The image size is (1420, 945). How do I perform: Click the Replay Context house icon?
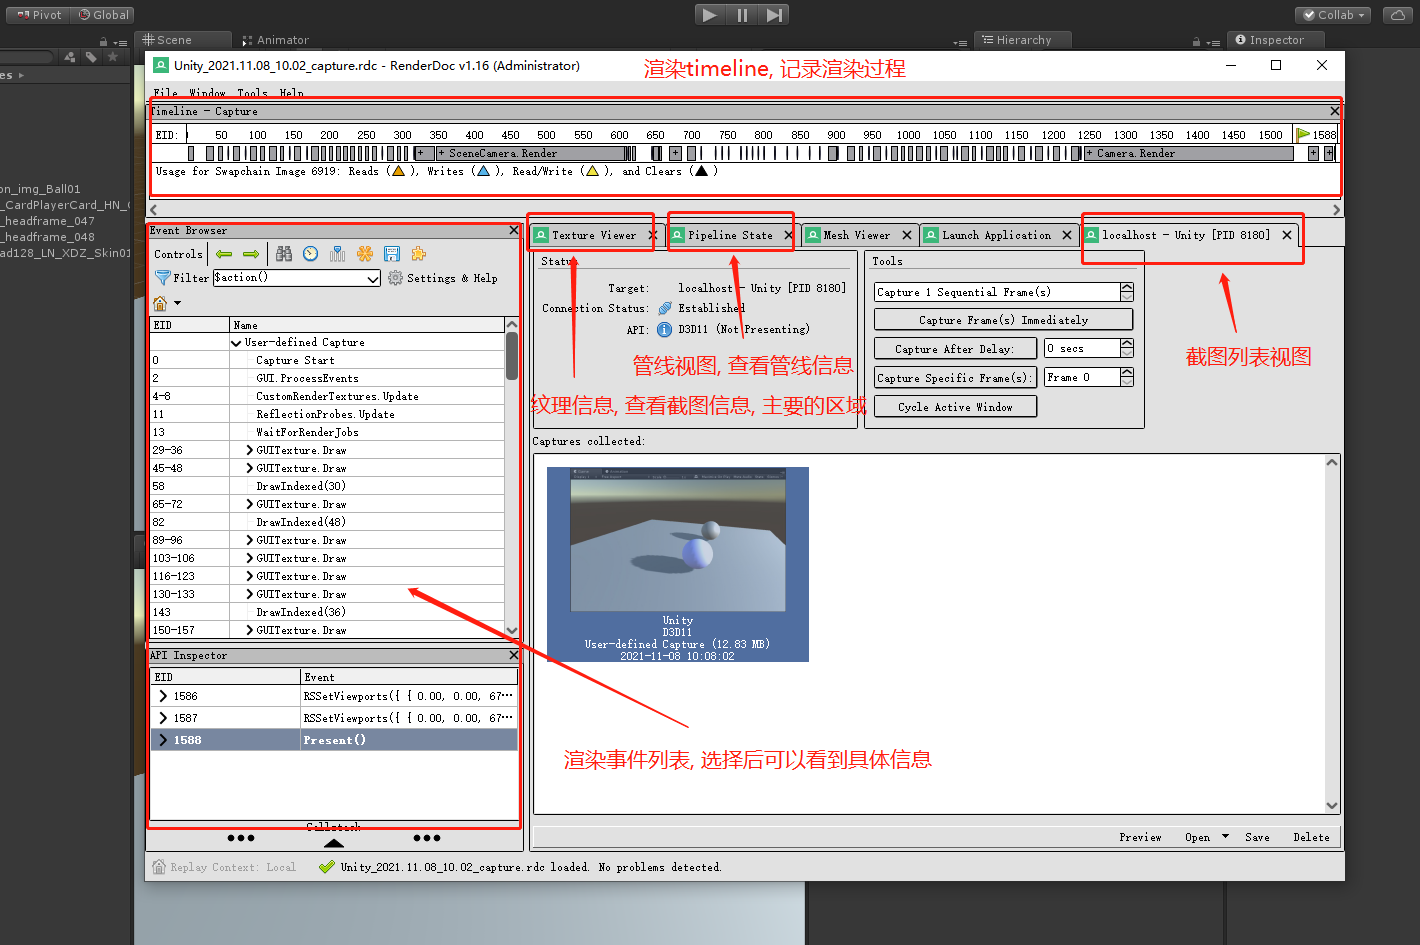pos(159,867)
